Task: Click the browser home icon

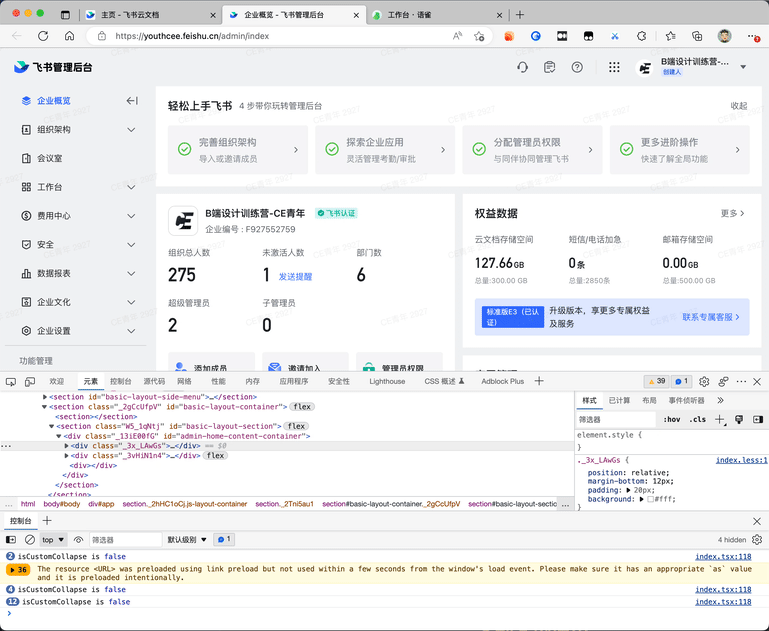Action: (70, 36)
